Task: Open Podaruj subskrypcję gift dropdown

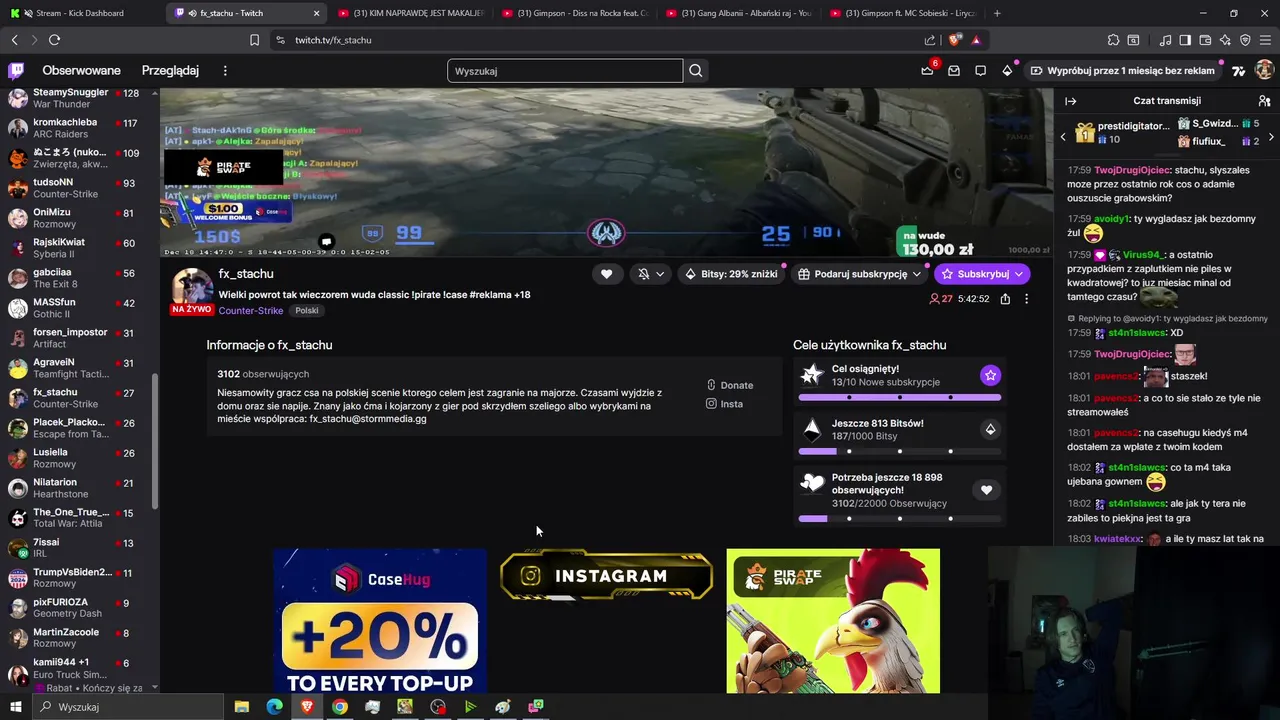Action: tap(861, 274)
